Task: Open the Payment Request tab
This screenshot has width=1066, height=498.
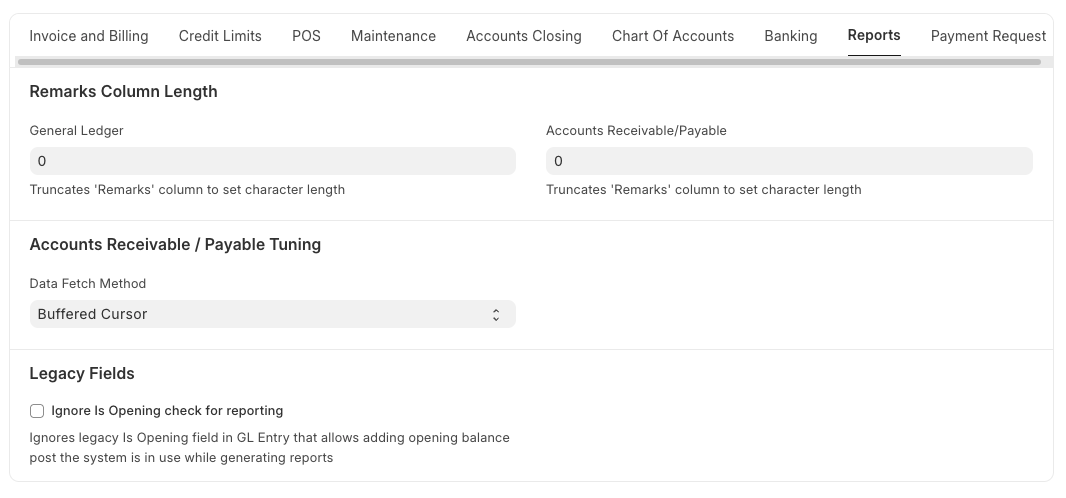Action: (x=988, y=36)
